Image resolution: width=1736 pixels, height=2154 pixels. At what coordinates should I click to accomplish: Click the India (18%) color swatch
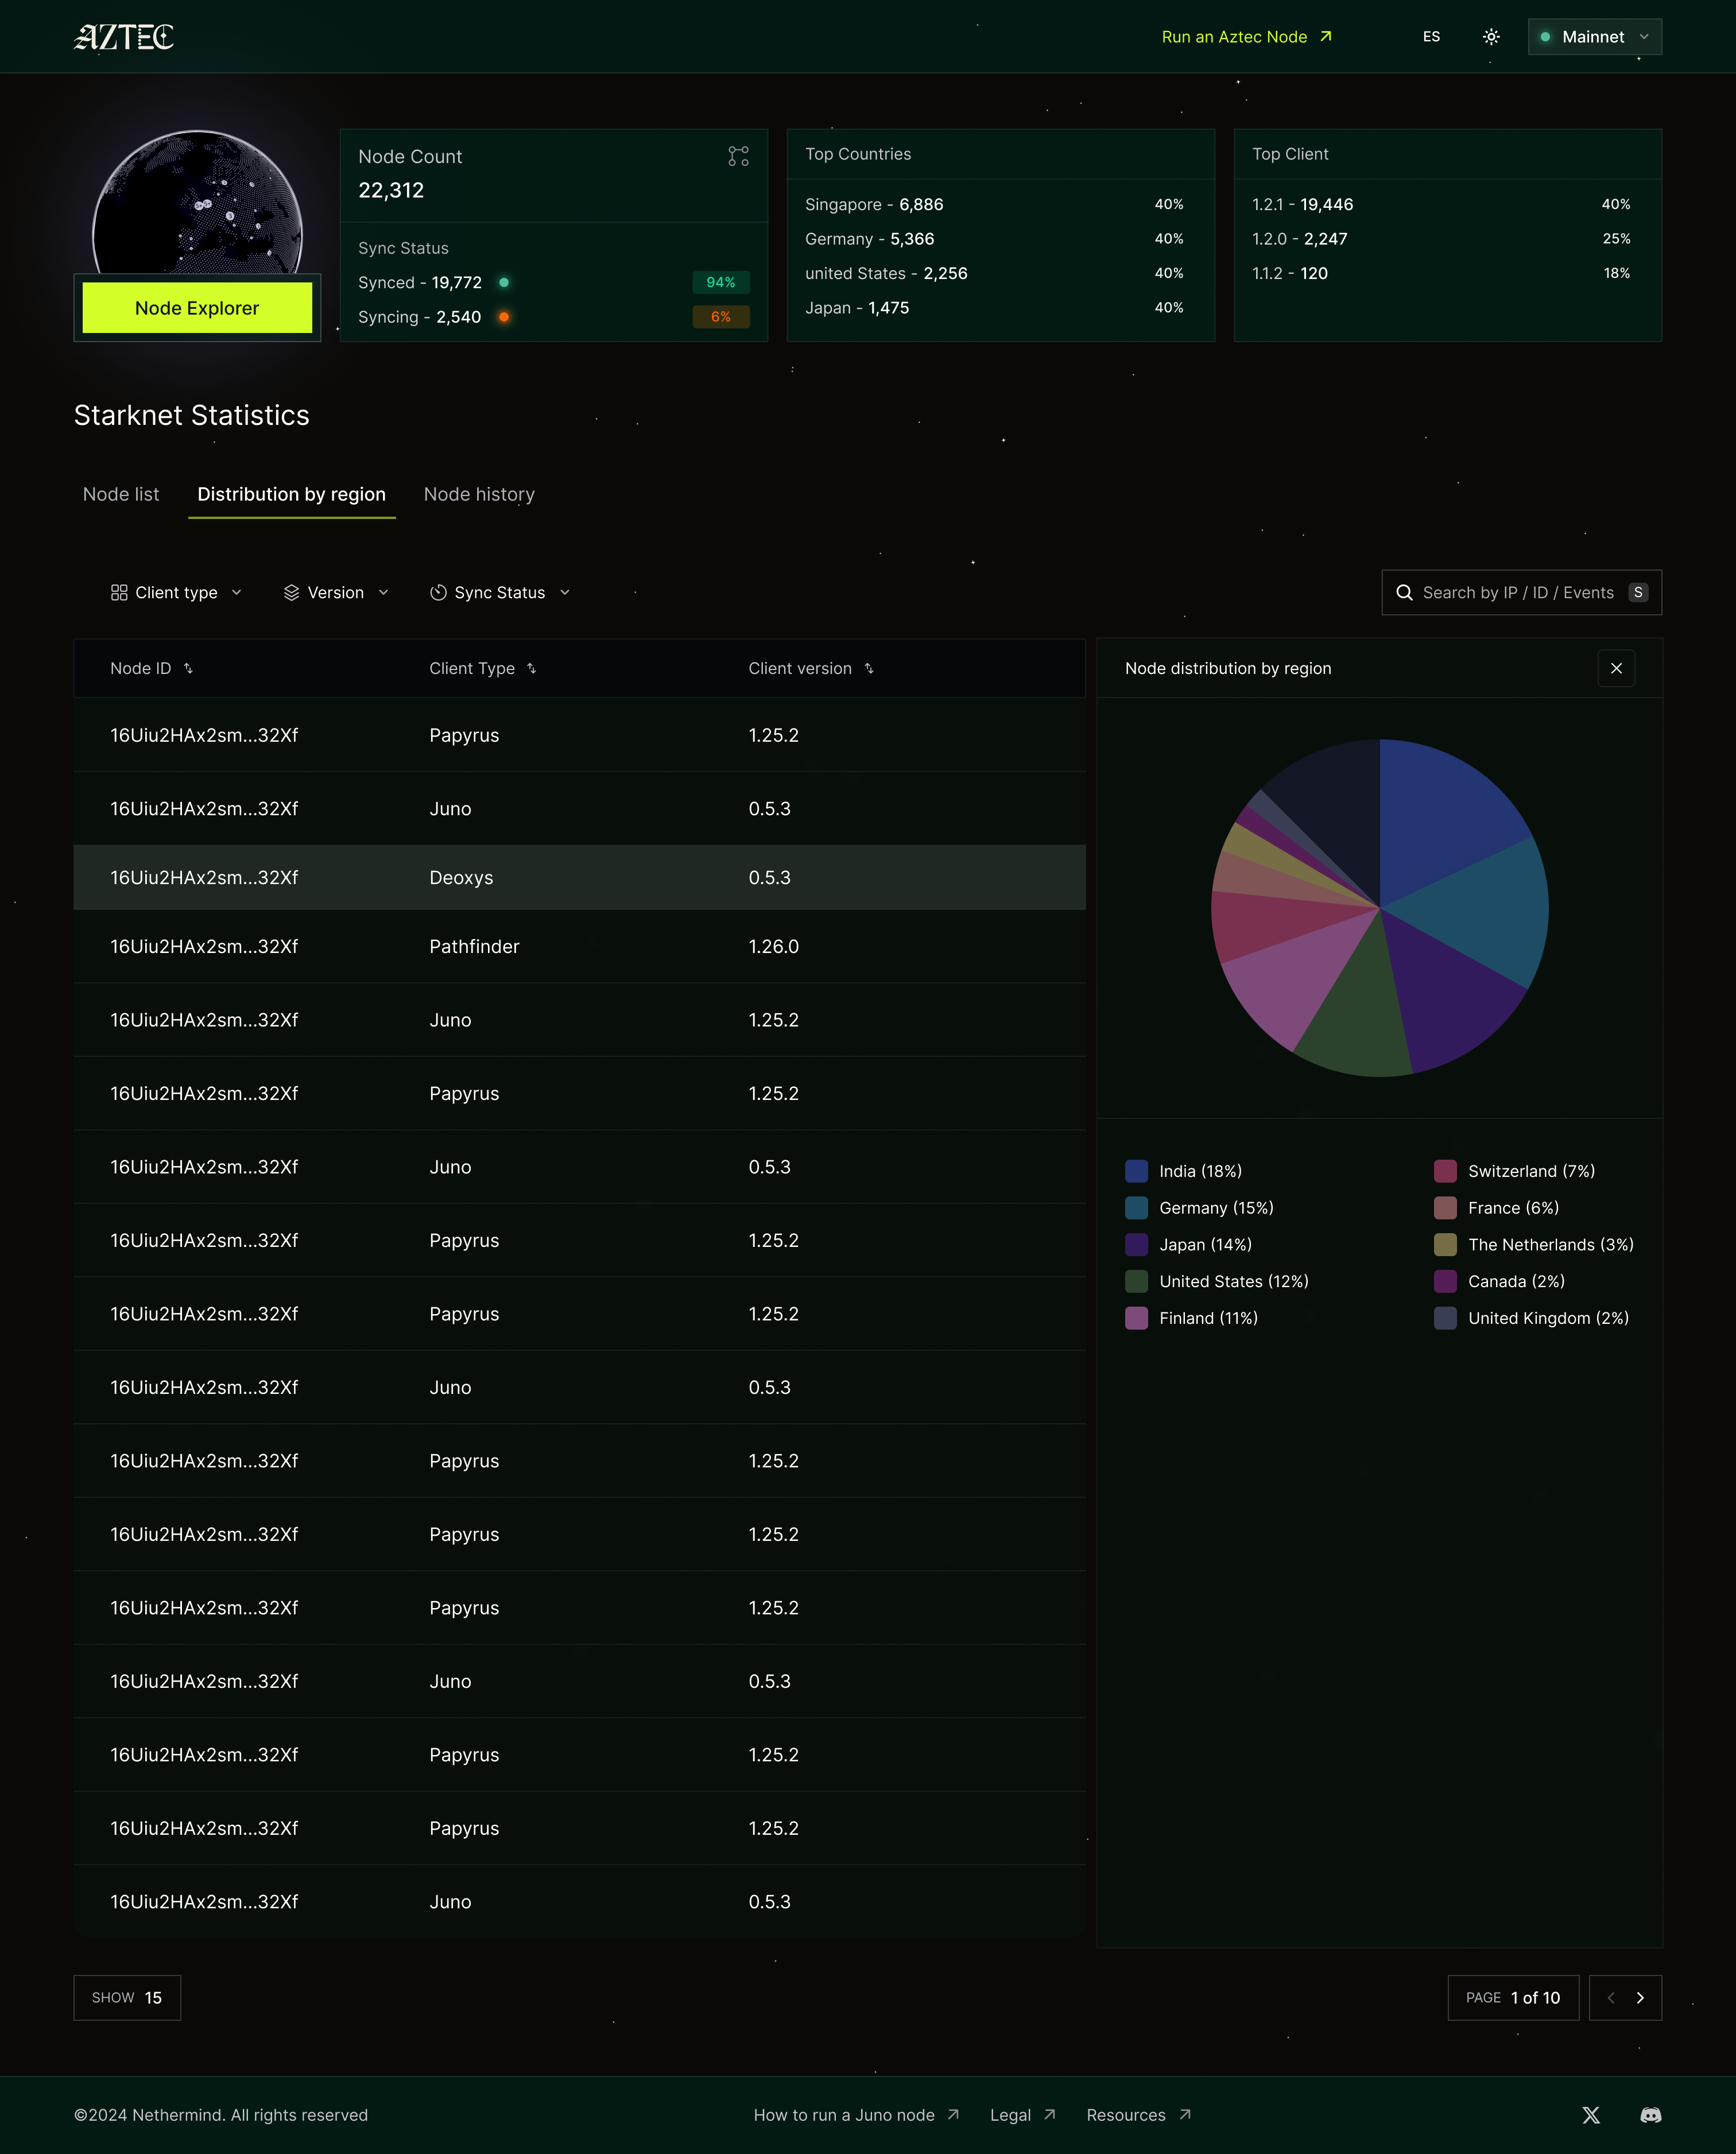tap(1136, 1171)
